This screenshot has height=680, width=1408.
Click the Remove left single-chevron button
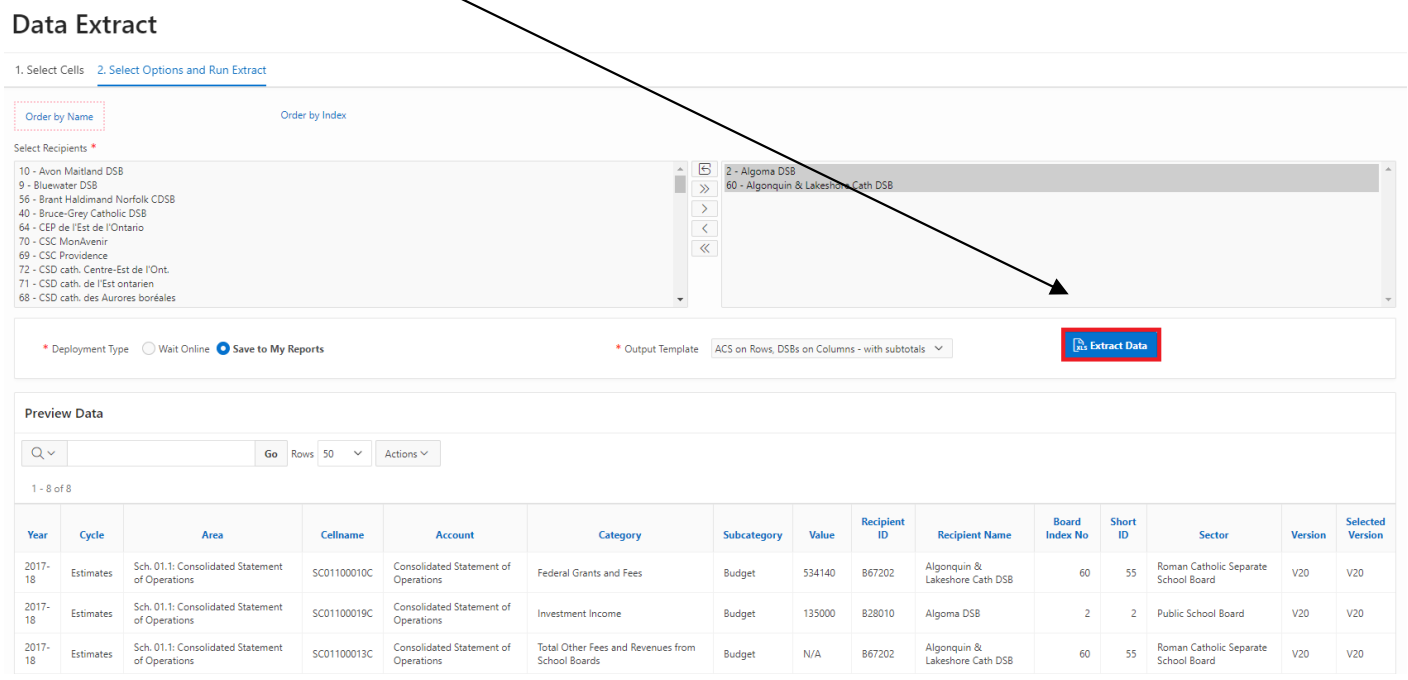[x=704, y=229]
